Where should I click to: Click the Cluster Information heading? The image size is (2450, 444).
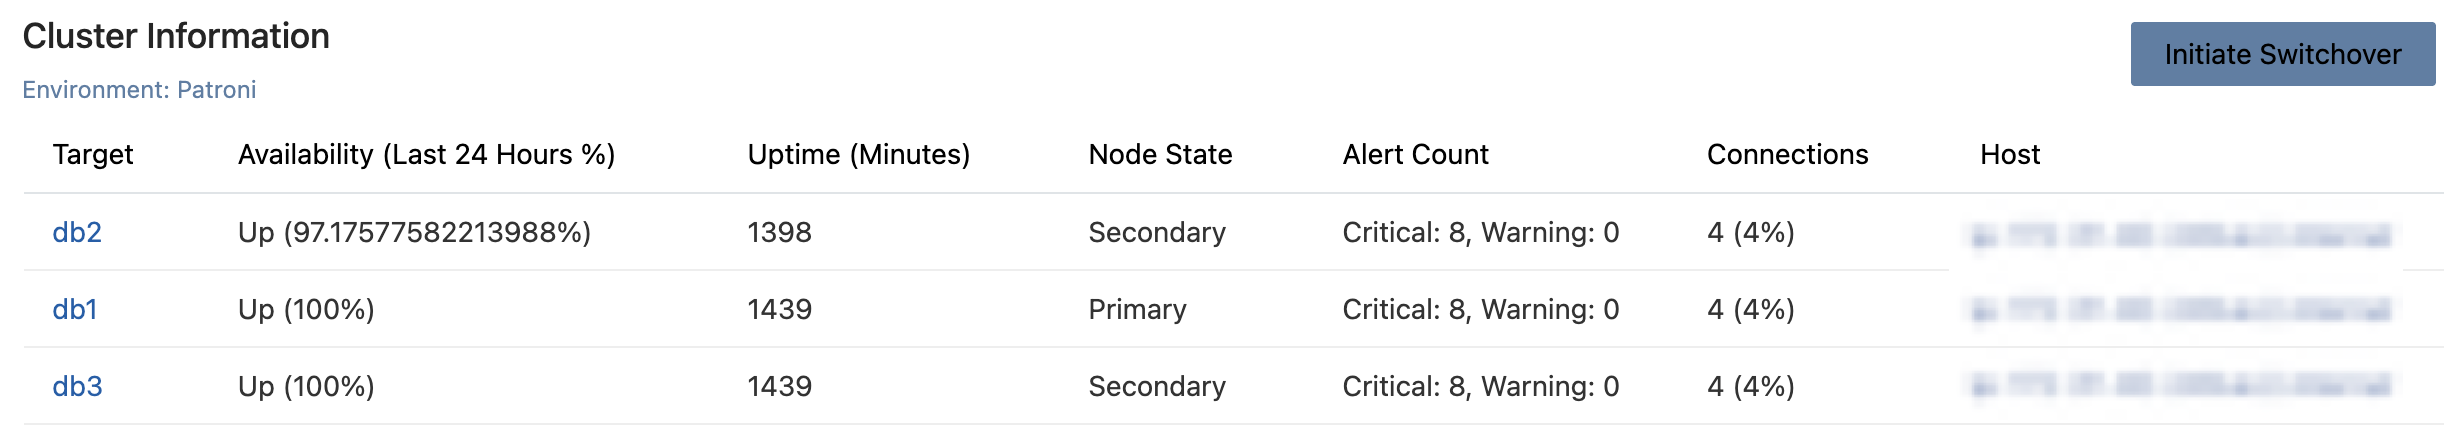pyautogui.click(x=176, y=36)
